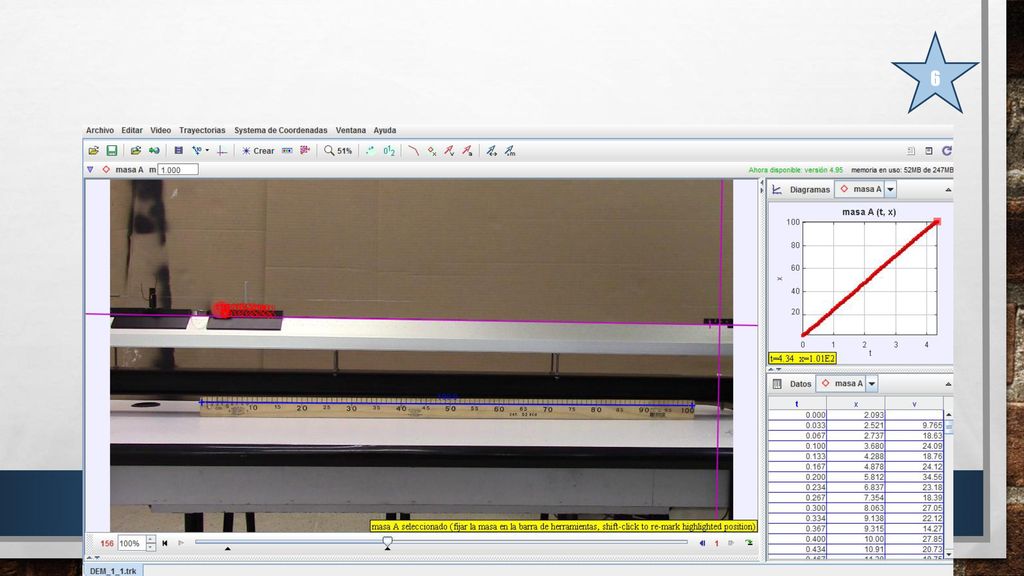The height and width of the screenshot is (576, 1024).
Task: Open the 51% zoom magnifier button
Action: click(x=338, y=151)
